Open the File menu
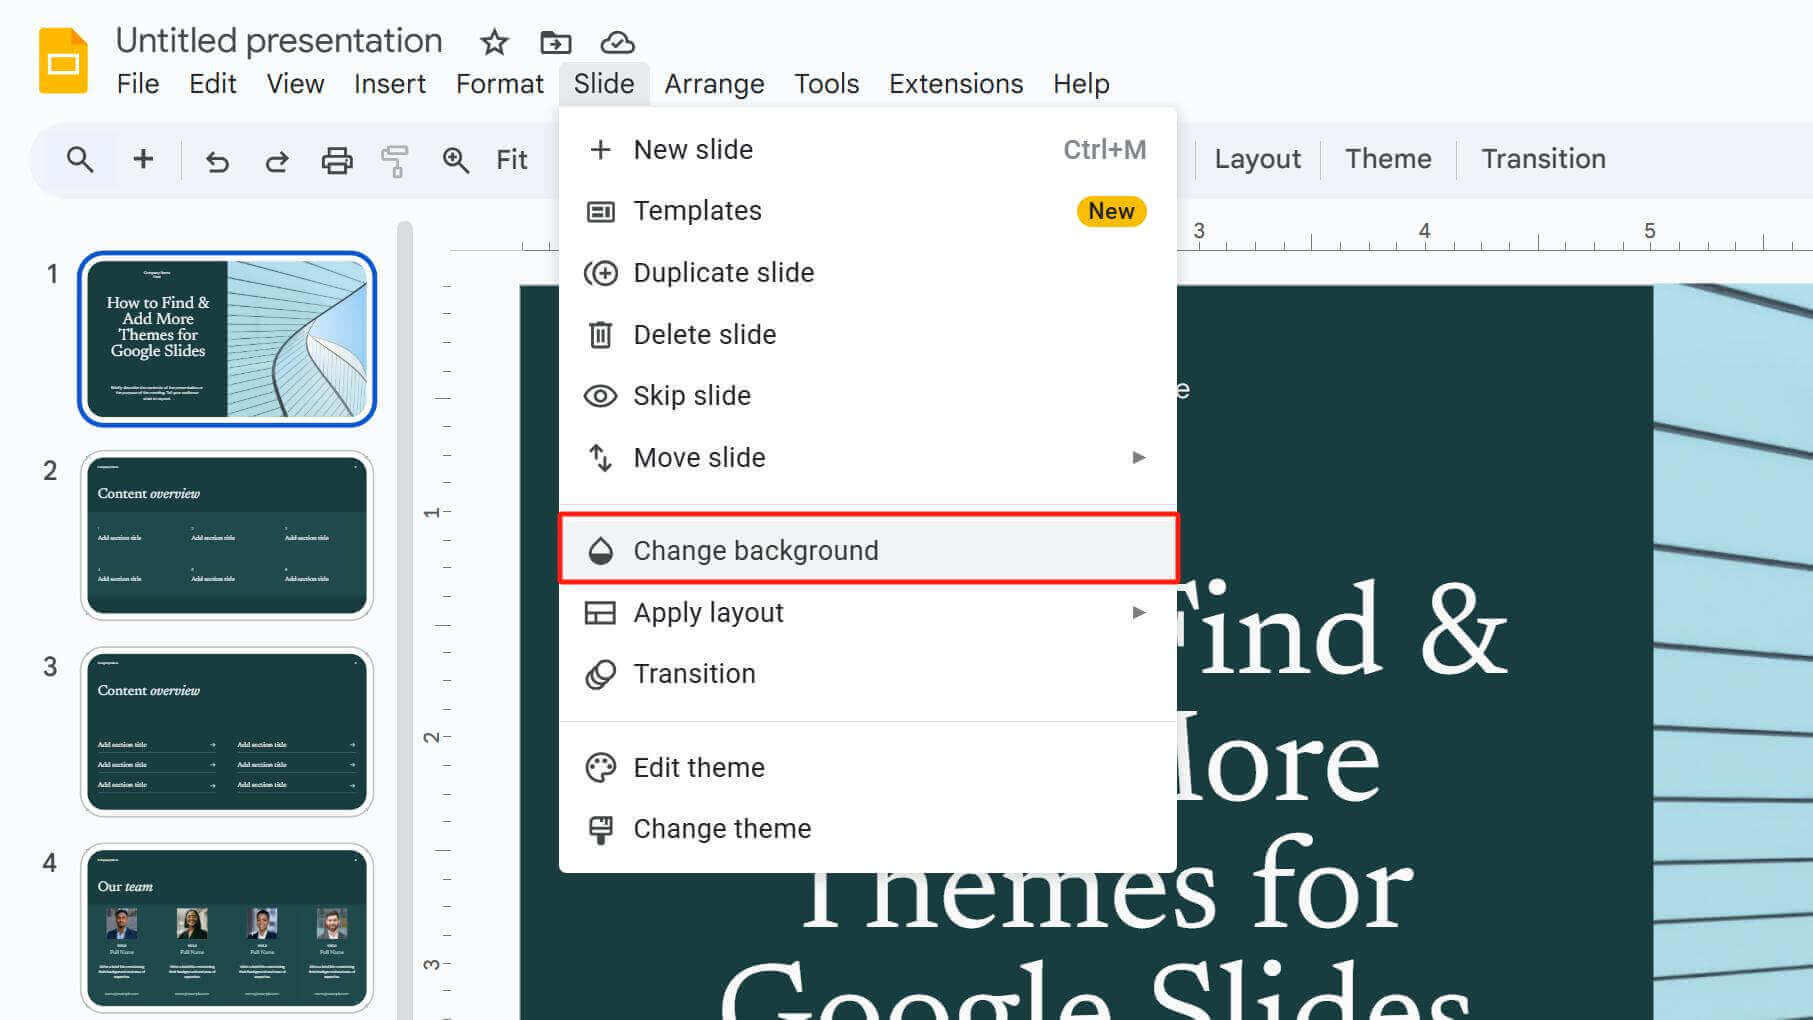Viewport: 1813px width, 1020px height. pyautogui.click(x=138, y=84)
